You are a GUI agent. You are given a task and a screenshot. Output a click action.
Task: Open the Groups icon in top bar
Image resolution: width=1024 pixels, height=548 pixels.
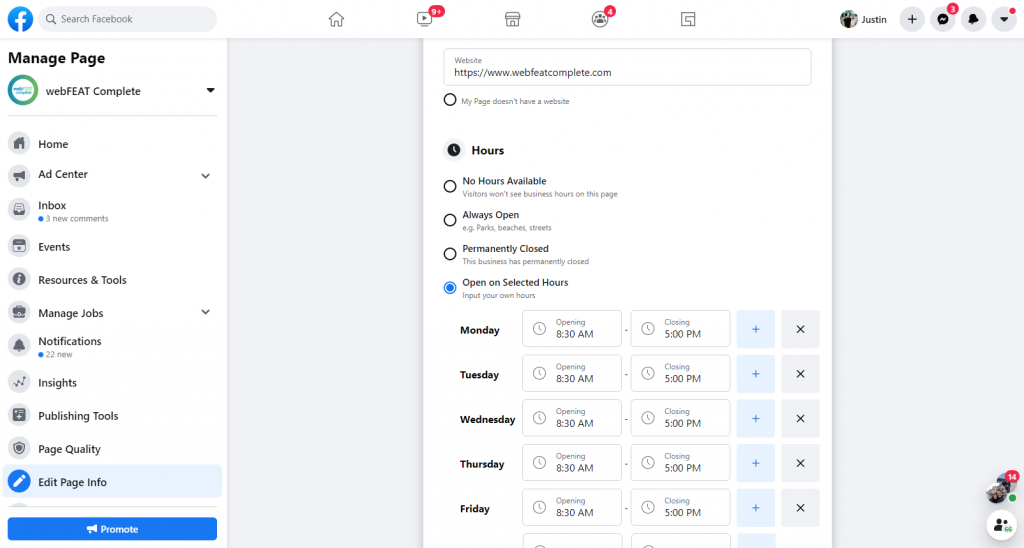tap(600, 19)
